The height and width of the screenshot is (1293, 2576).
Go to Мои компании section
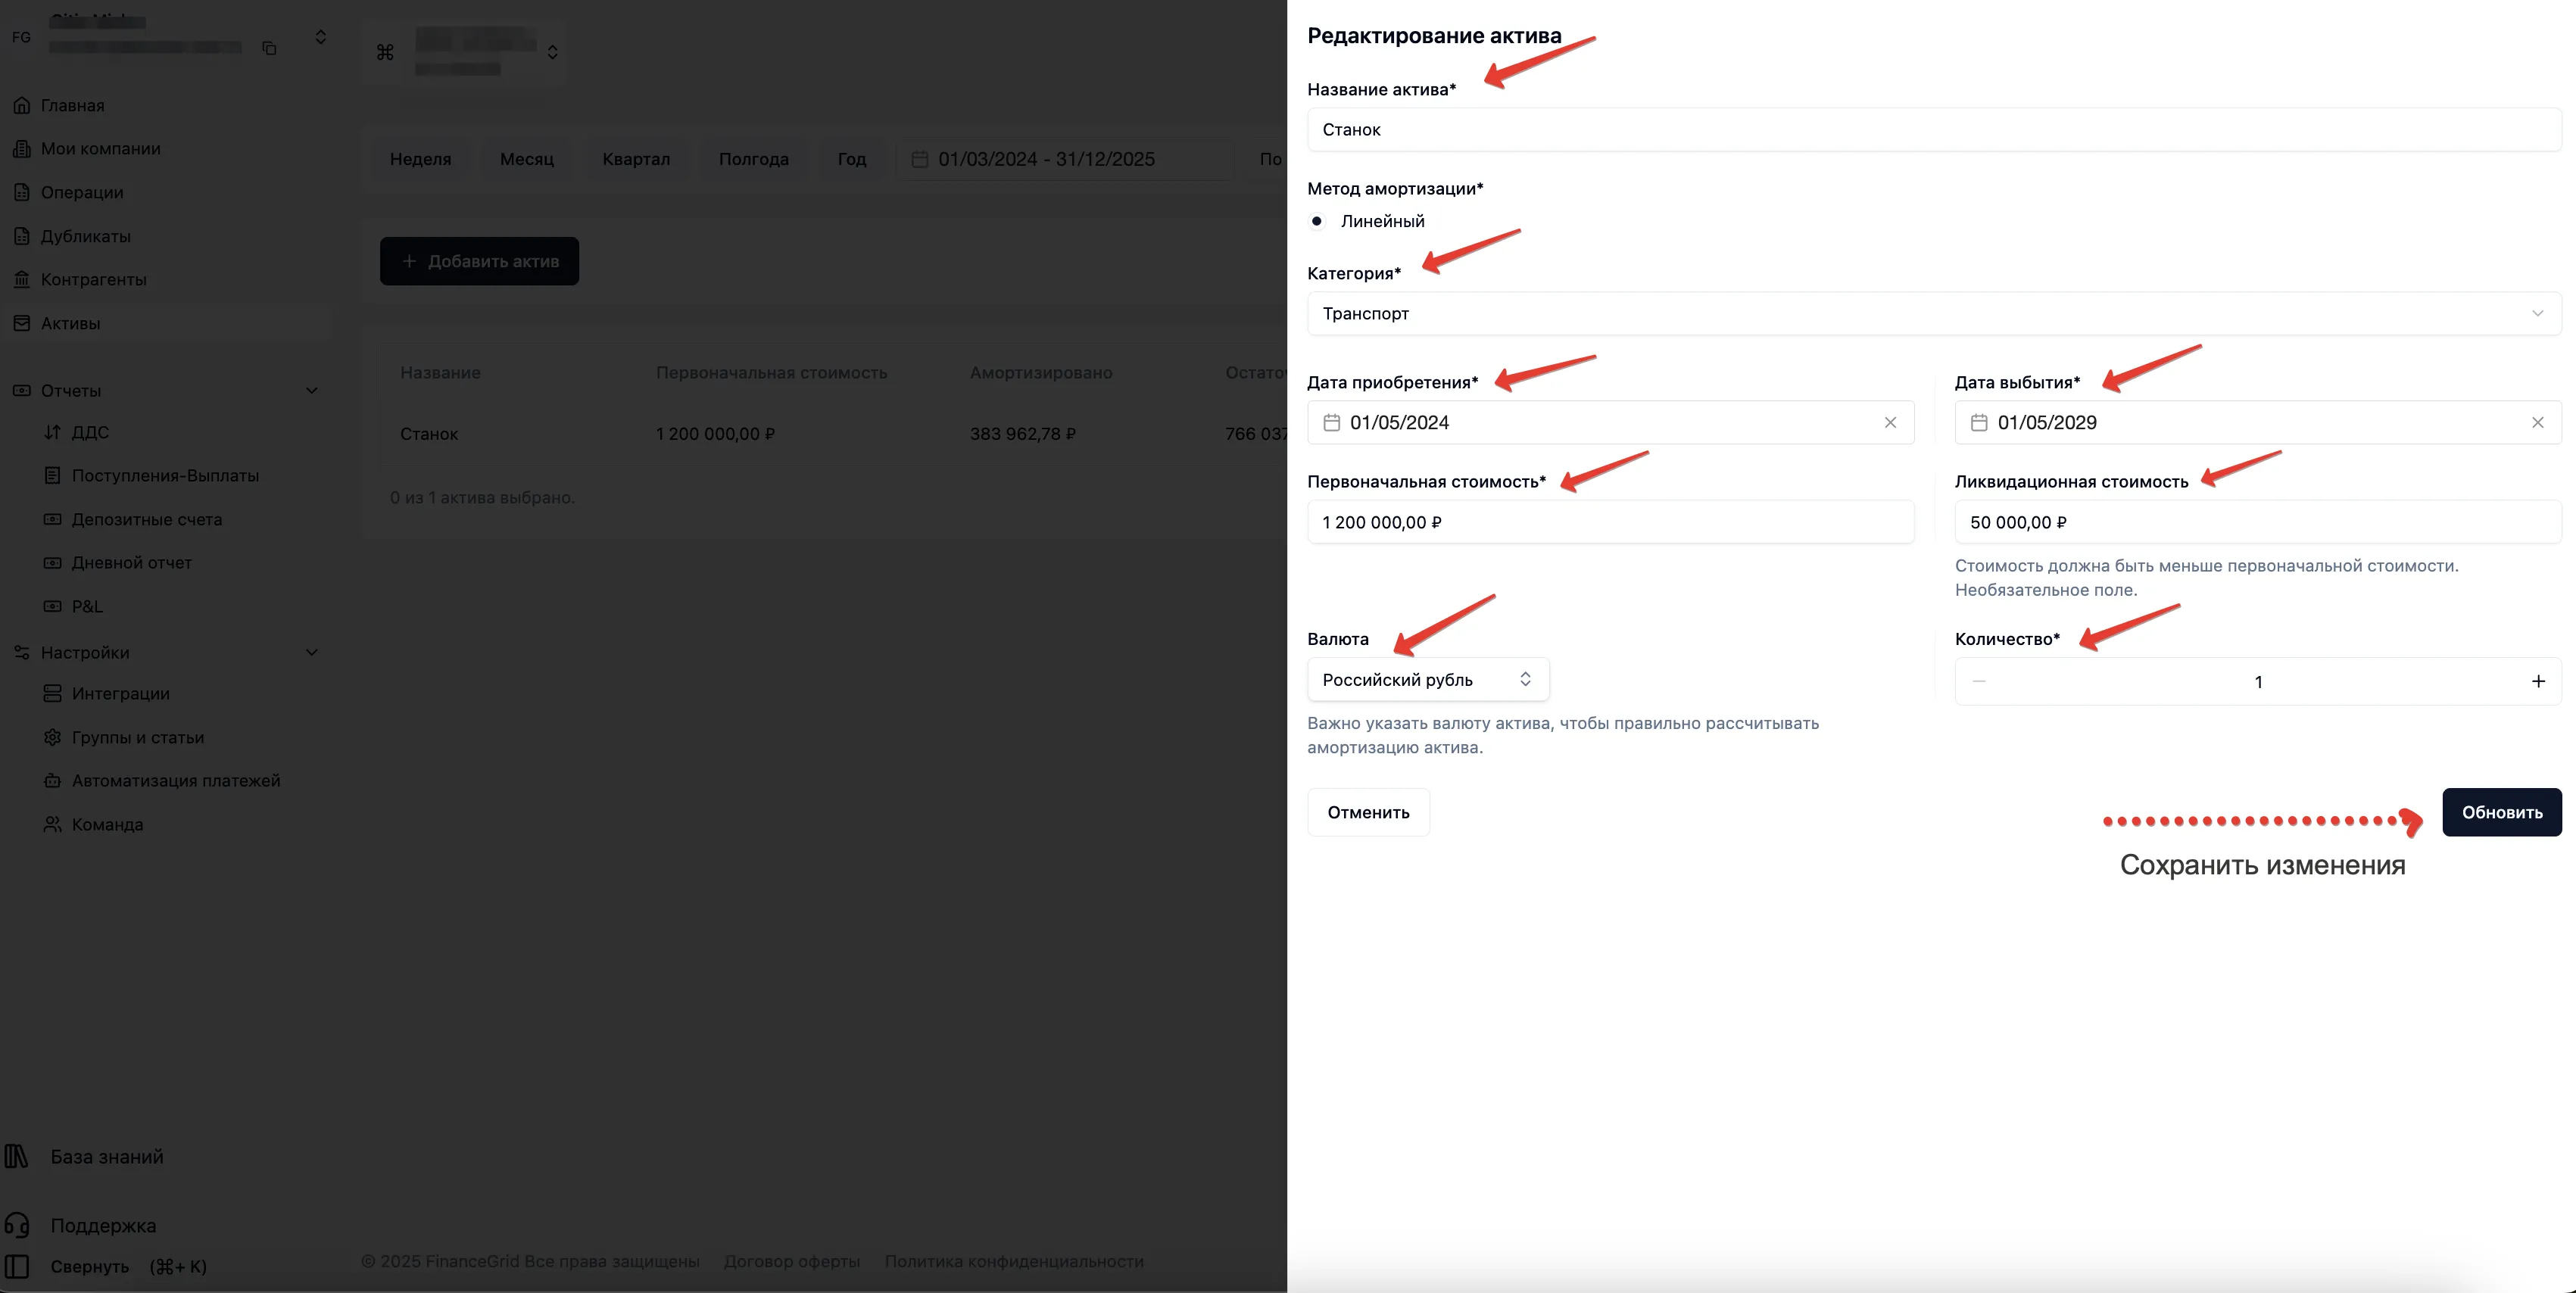tap(100, 148)
